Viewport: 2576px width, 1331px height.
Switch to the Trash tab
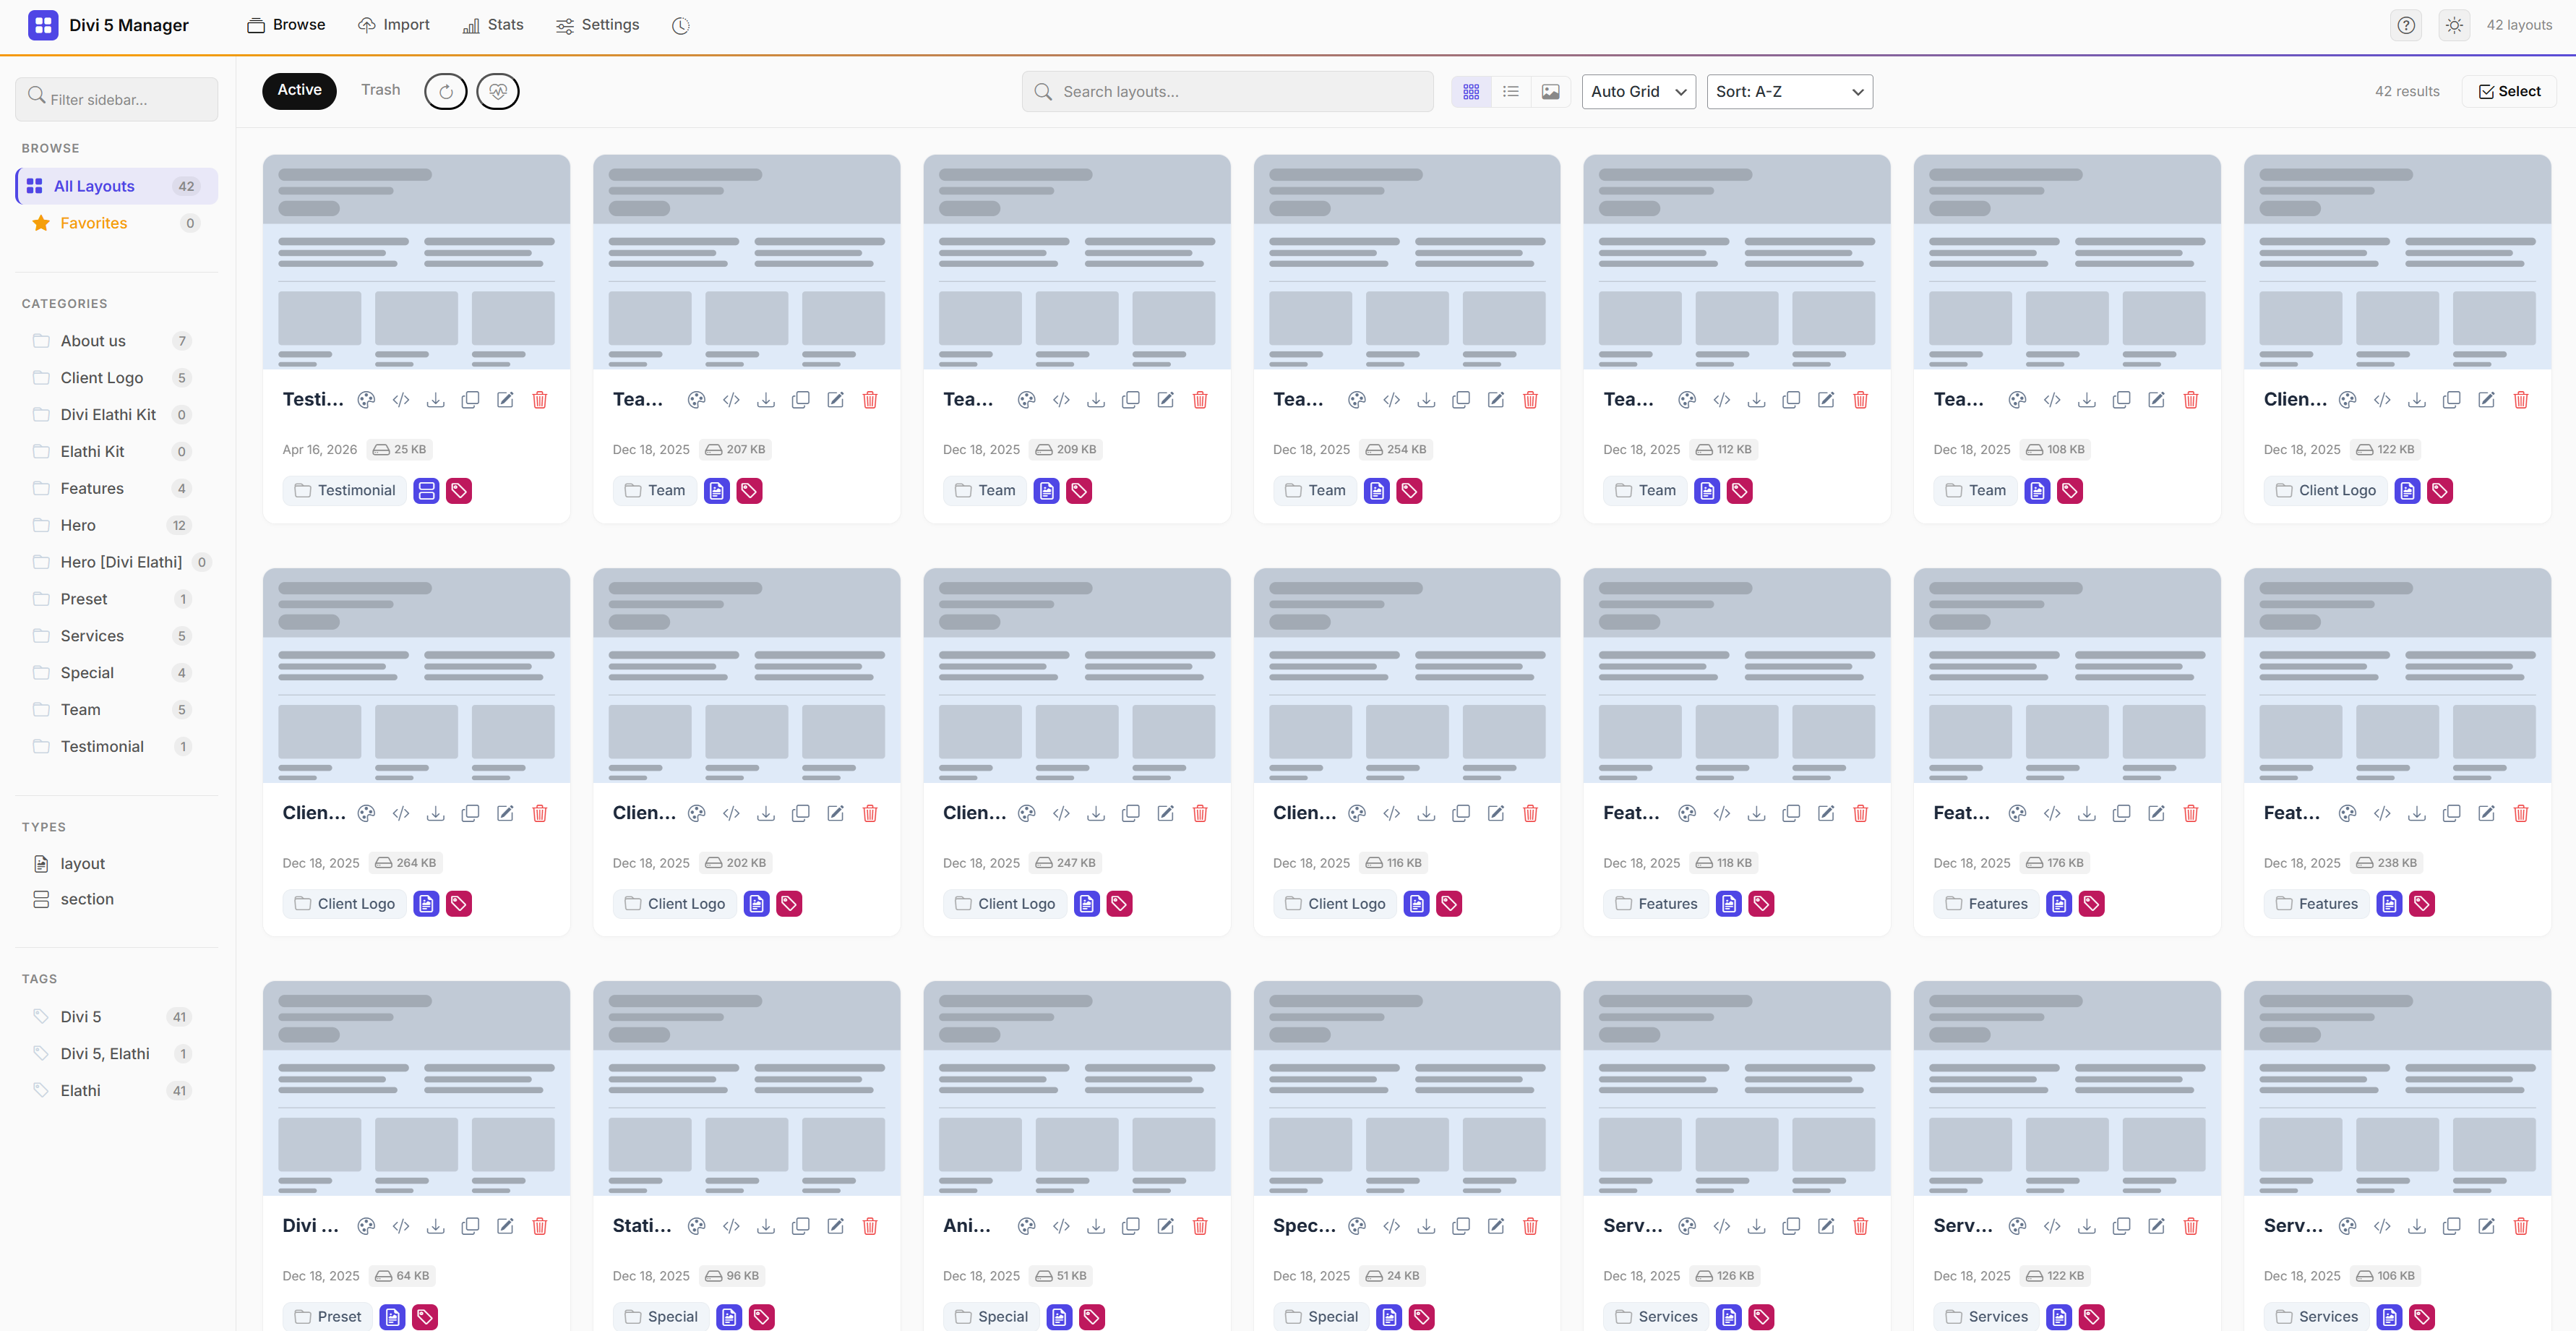(380, 90)
